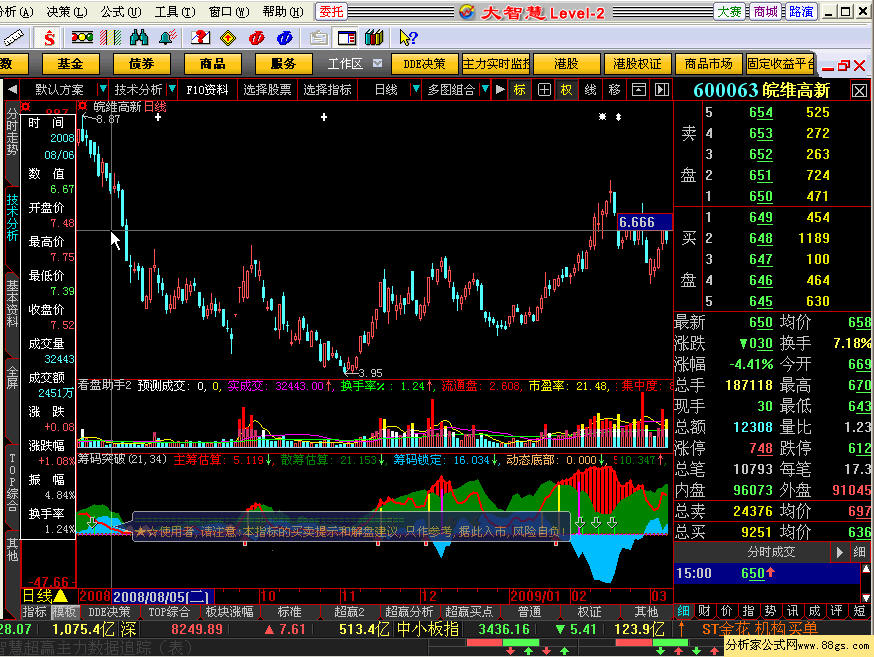Open the colored books library icon
This screenshot has height=657, width=874.
click(x=374, y=38)
